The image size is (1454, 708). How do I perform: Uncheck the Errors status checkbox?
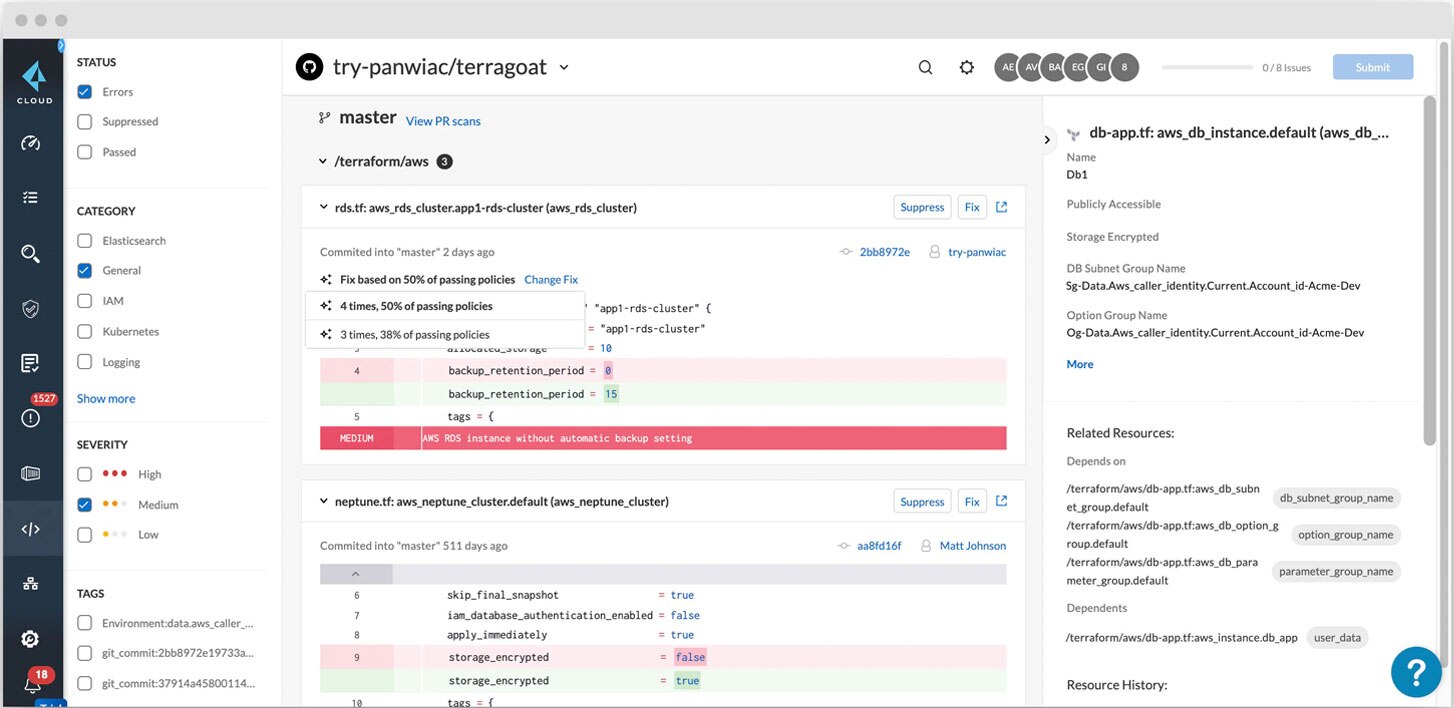(85, 92)
